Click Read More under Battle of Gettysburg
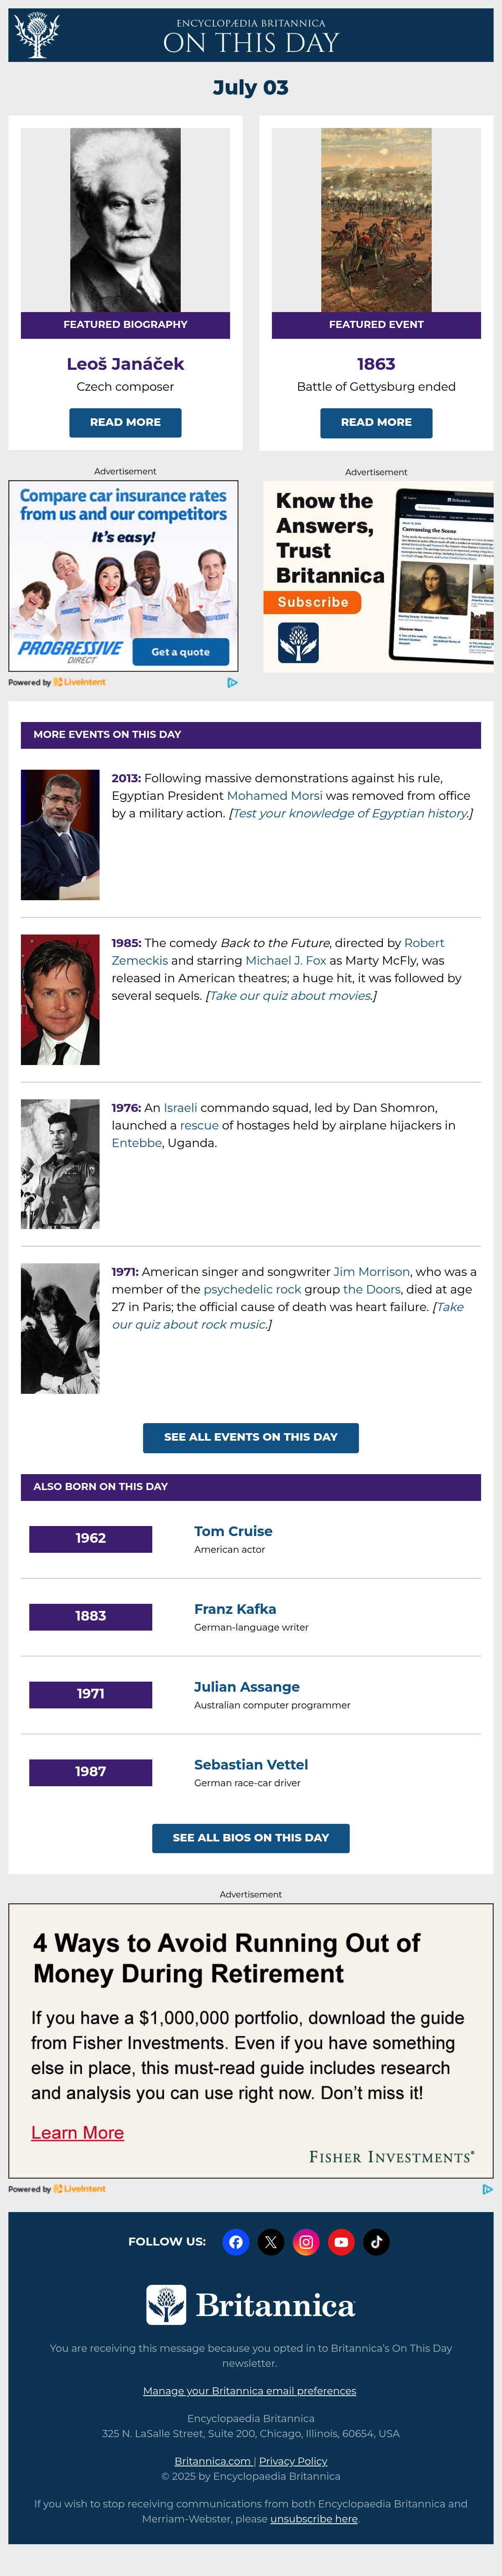502x2576 pixels. point(376,422)
